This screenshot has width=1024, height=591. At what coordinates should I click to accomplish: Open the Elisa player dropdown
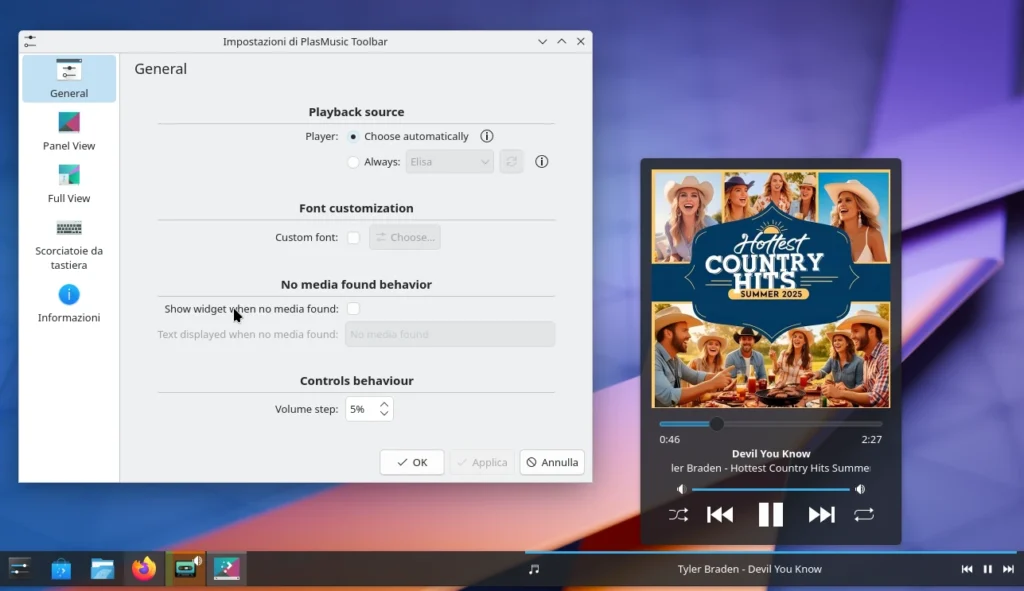pos(449,161)
